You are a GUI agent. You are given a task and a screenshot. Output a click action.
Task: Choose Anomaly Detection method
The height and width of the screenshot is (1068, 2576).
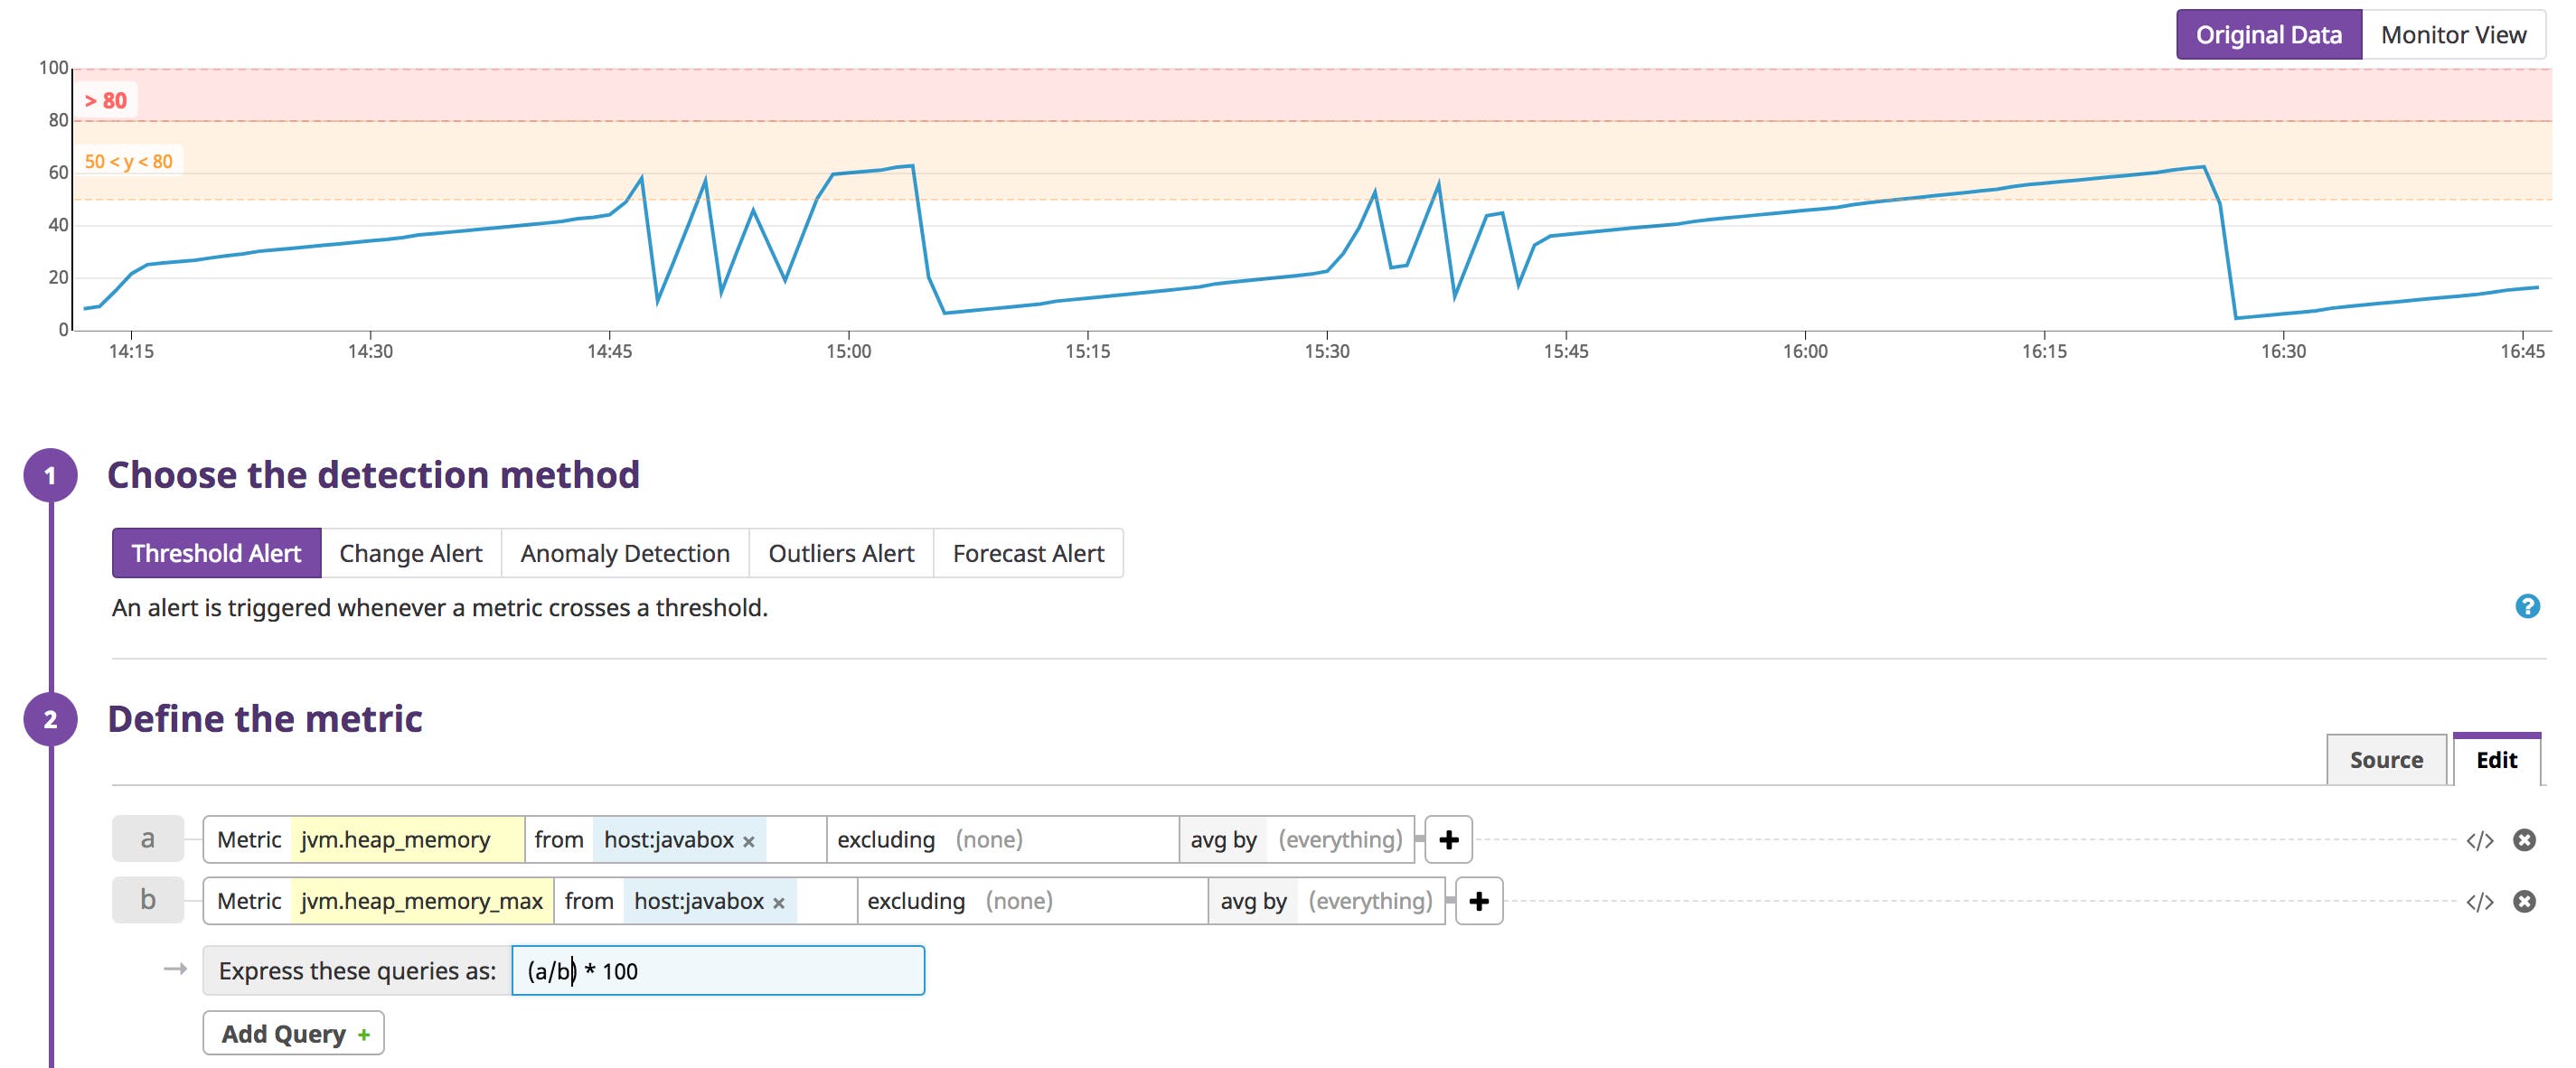pyautogui.click(x=623, y=552)
